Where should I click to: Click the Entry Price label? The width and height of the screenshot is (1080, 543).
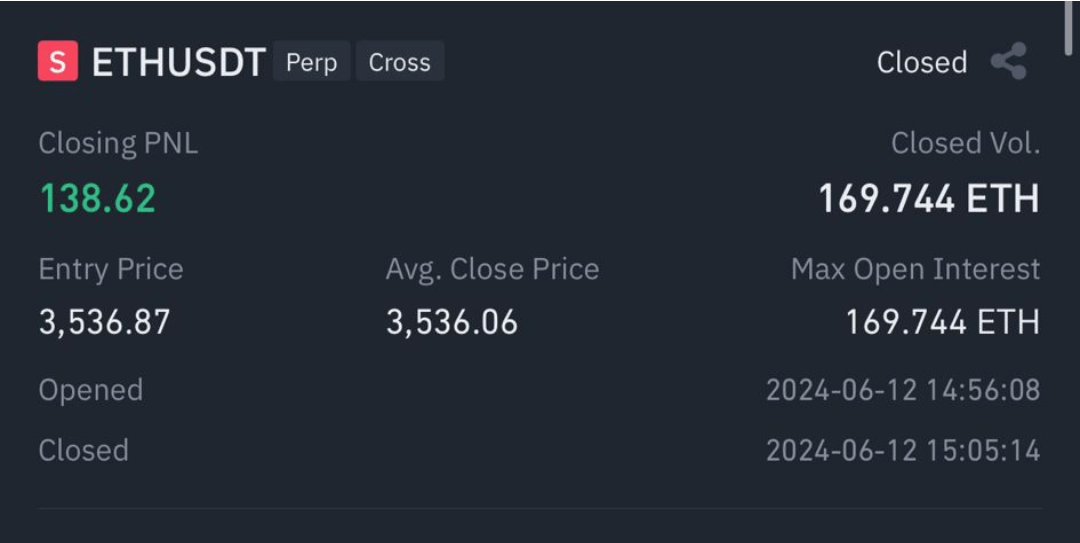pyautogui.click(x=111, y=269)
